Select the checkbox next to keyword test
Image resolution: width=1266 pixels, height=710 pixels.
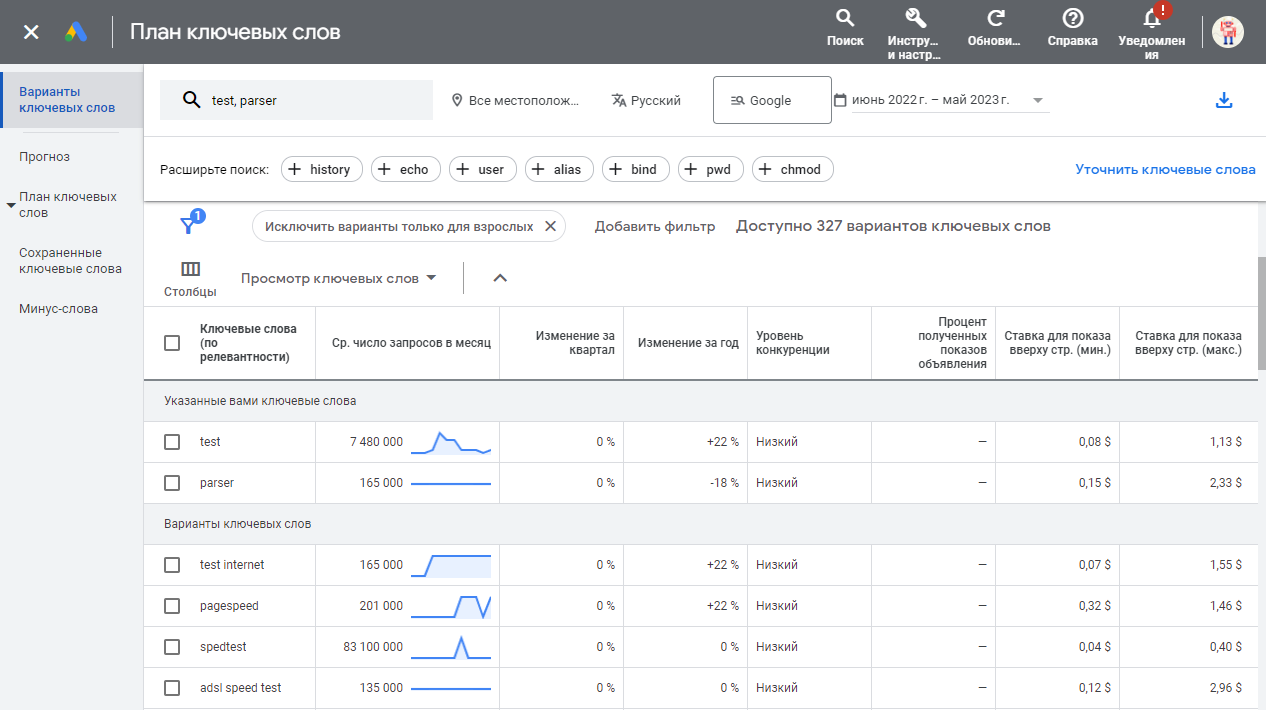pos(171,441)
